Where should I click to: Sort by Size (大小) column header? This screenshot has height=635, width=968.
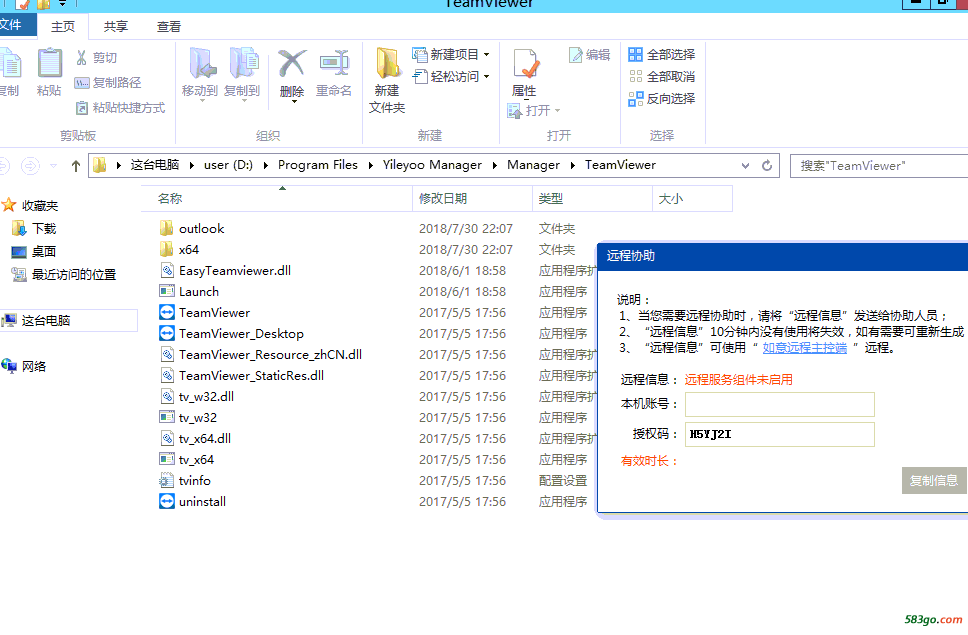coord(692,199)
